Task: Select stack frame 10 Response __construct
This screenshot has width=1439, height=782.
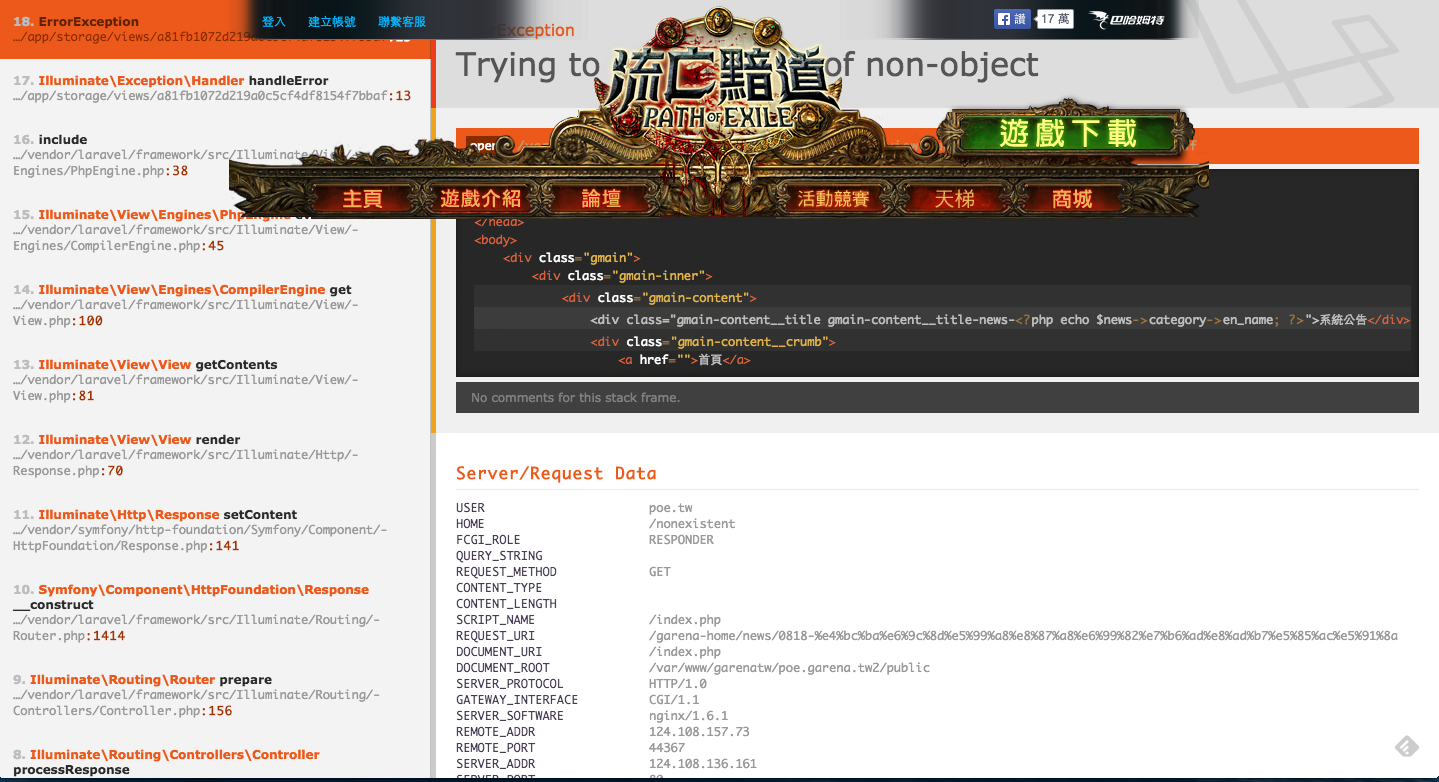Action: (215, 612)
